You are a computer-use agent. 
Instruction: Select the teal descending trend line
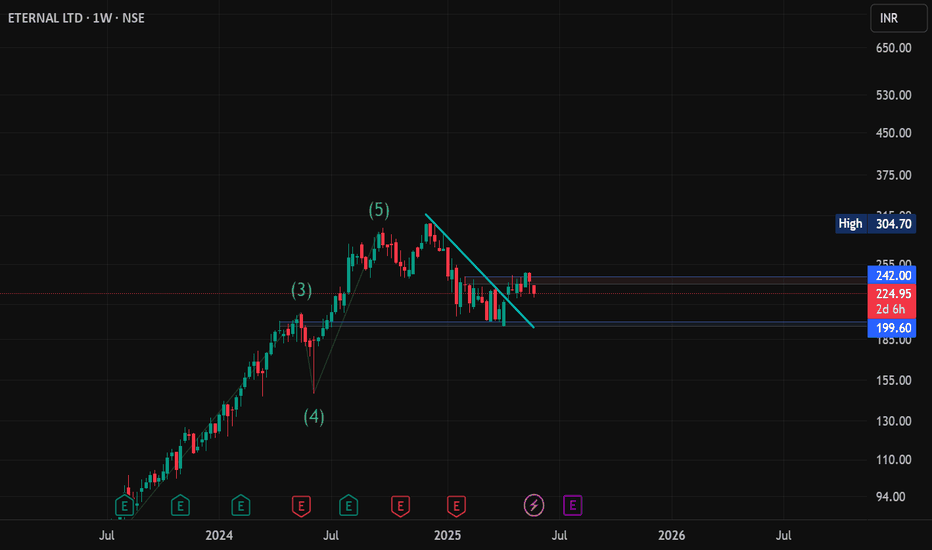(480, 271)
